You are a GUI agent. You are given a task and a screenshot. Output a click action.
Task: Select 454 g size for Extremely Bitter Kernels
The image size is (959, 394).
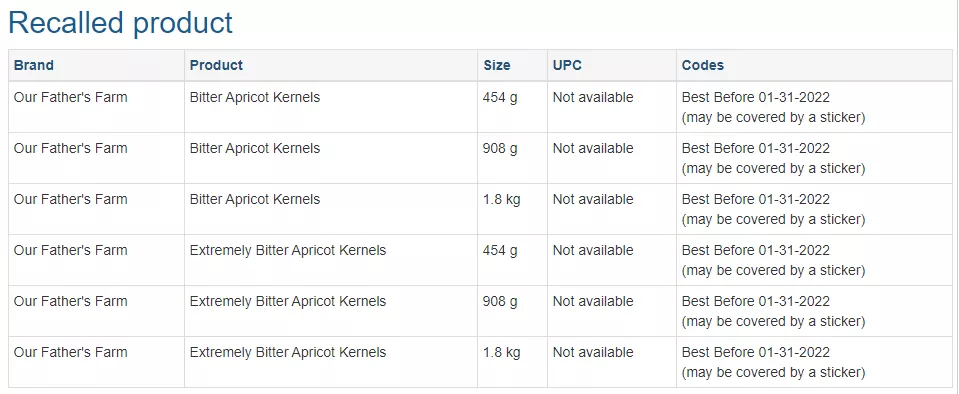pos(500,250)
